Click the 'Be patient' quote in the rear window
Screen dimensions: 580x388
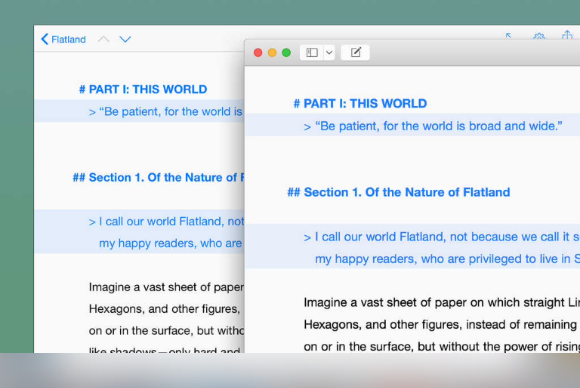pos(166,112)
